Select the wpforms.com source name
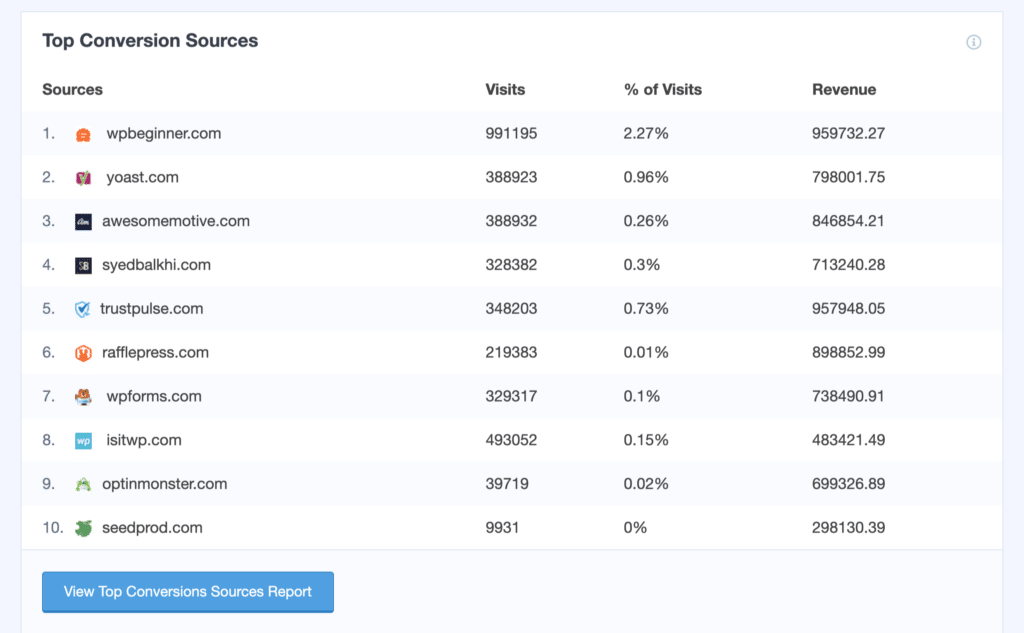The image size is (1024, 633). 154,397
